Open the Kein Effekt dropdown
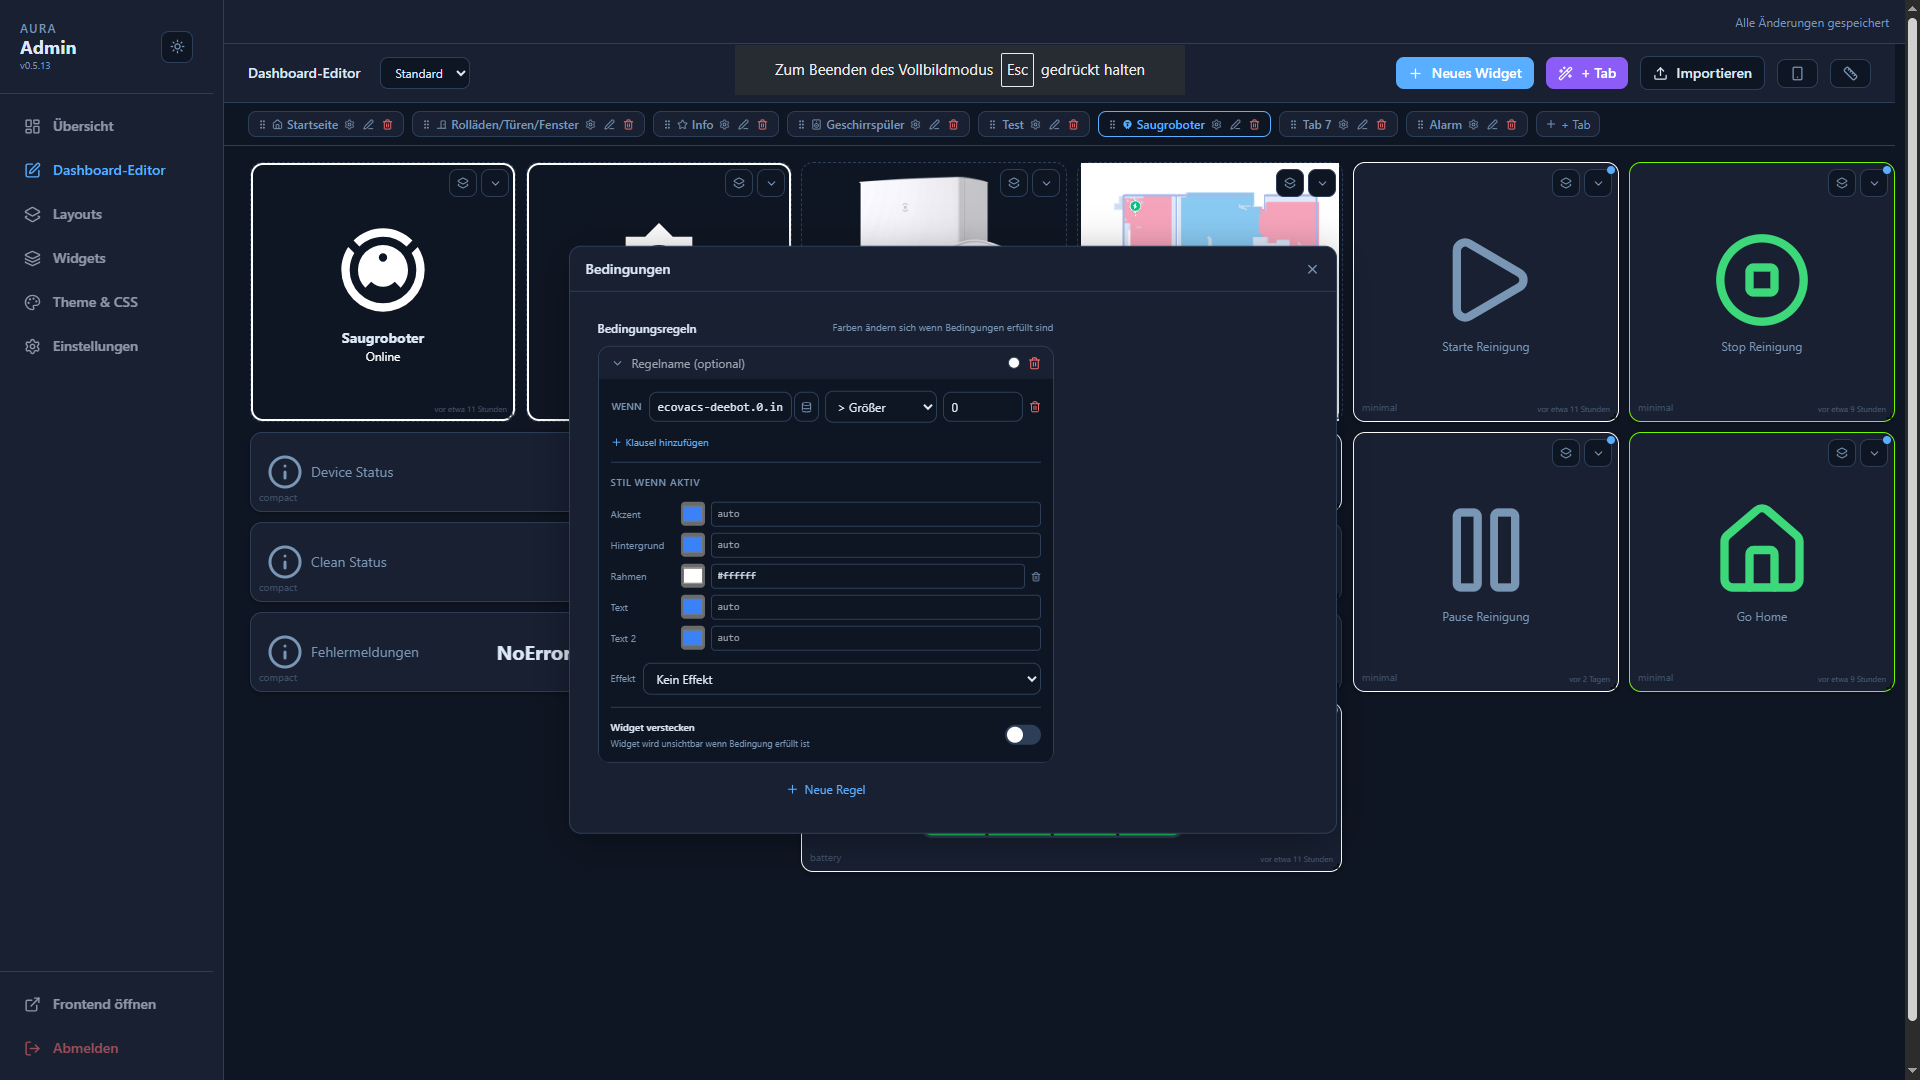The height and width of the screenshot is (1080, 1920). 841,679
